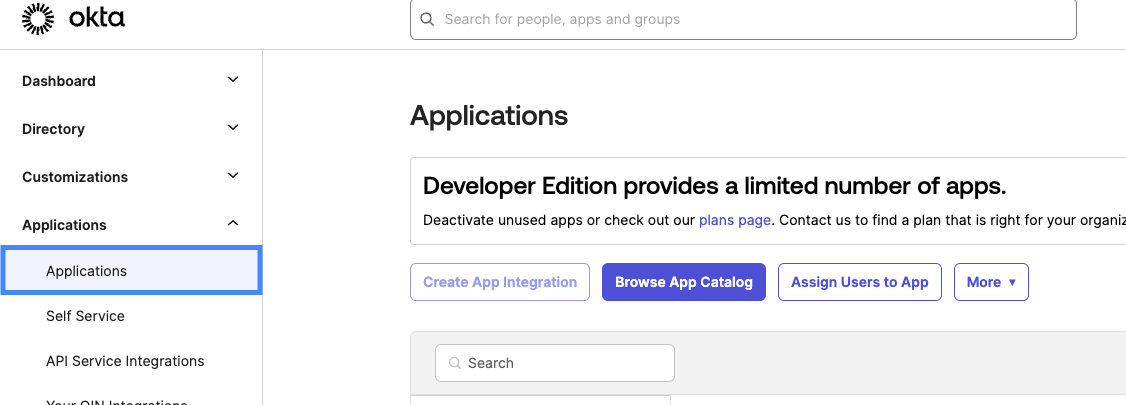The width and height of the screenshot is (1126, 405).
Task: Open Directory in the sidebar
Action: 53,129
